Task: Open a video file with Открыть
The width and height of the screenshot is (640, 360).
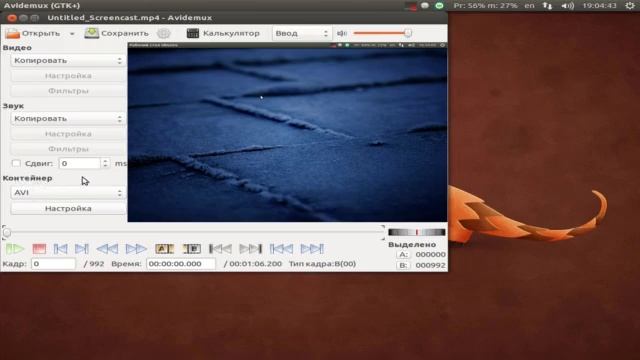Action: point(33,33)
